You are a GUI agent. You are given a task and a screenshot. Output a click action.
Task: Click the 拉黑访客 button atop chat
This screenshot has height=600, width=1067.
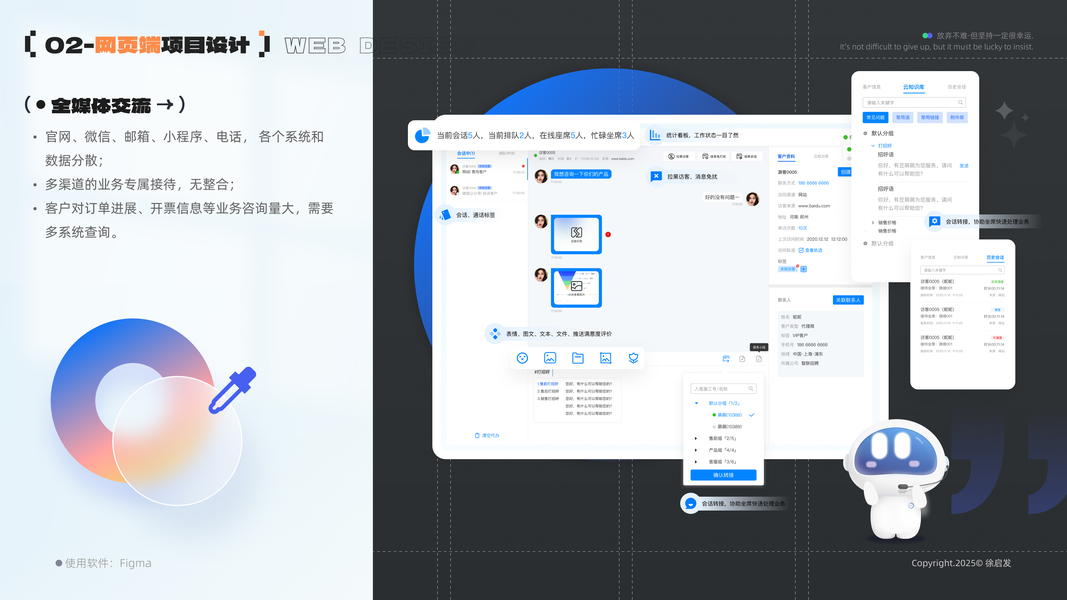click(678, 156)
